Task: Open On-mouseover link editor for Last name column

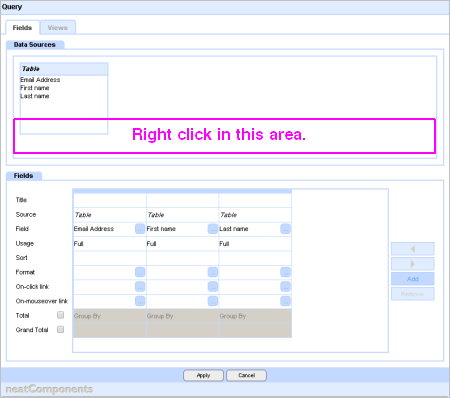Action: point(285,301)
